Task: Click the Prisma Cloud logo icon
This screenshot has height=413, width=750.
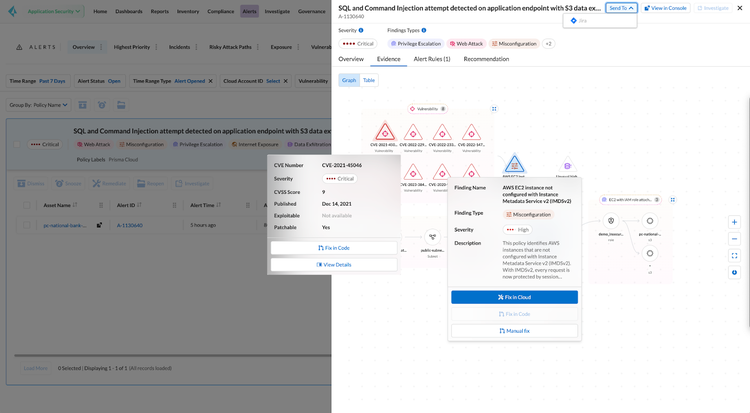Action: pyautogui.click(x=12, y=11)
